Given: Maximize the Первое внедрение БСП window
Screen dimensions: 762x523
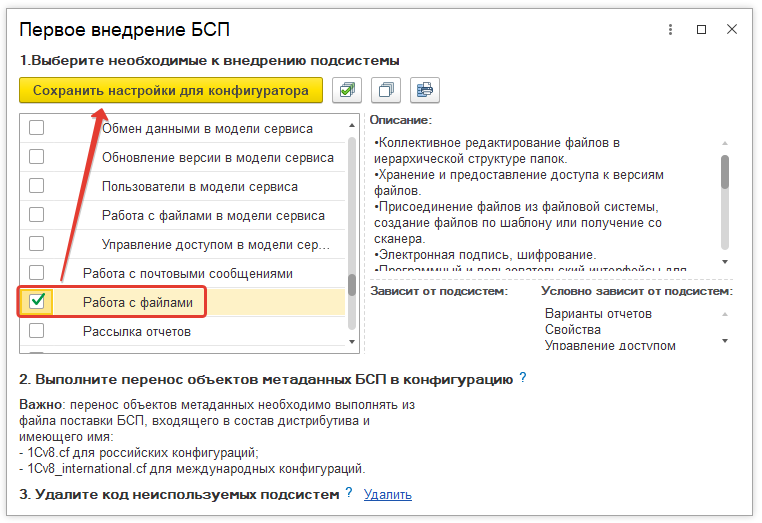Looking at the screenshot, I should tap(702, 30).
